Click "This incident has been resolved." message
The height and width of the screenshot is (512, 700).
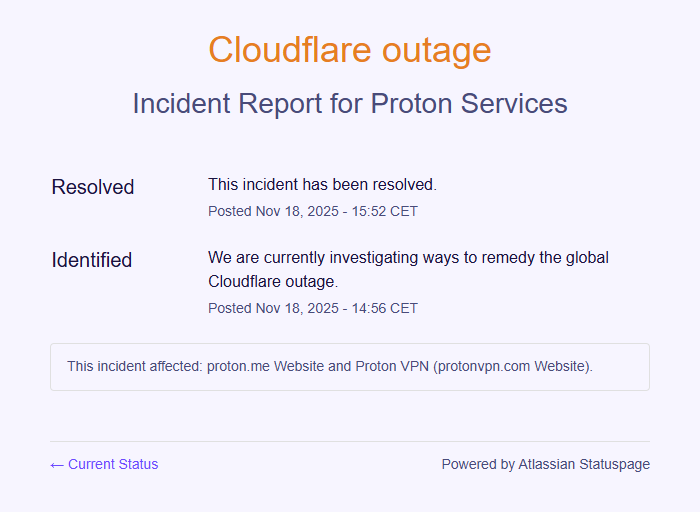pos(322,184)
